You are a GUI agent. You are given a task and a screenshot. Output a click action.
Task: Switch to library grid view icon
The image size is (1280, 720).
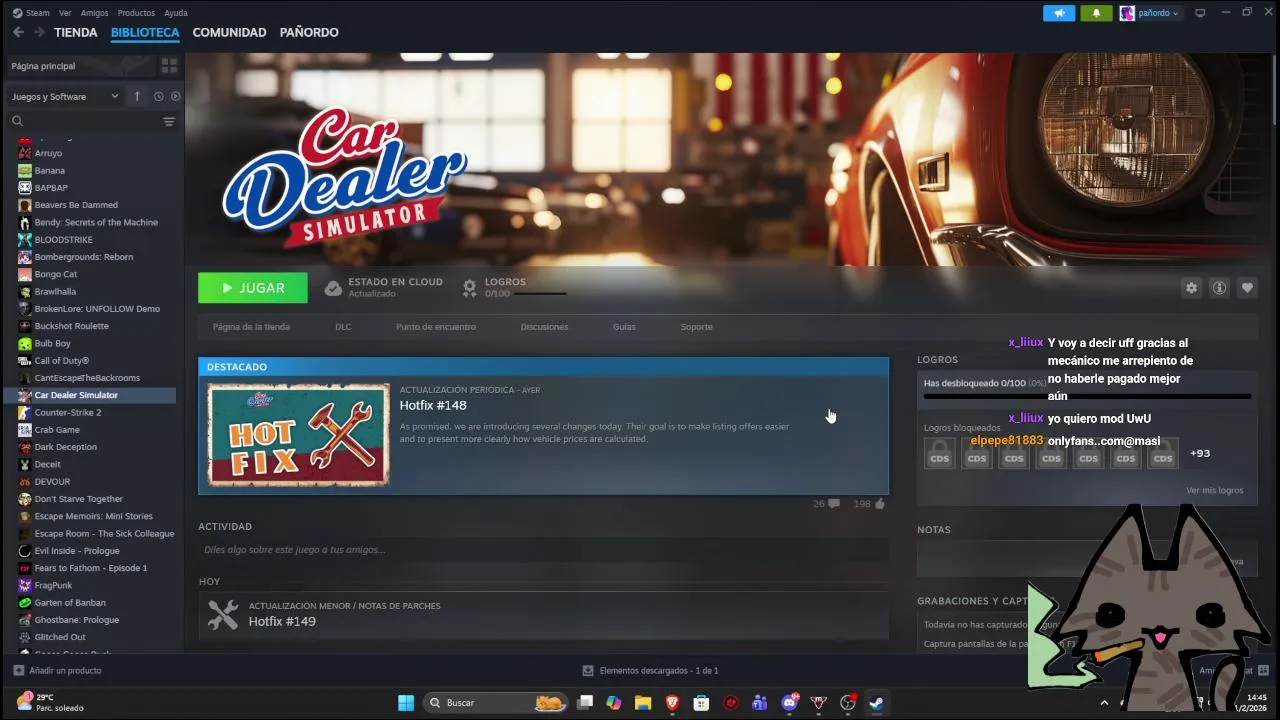coord(169,66)
